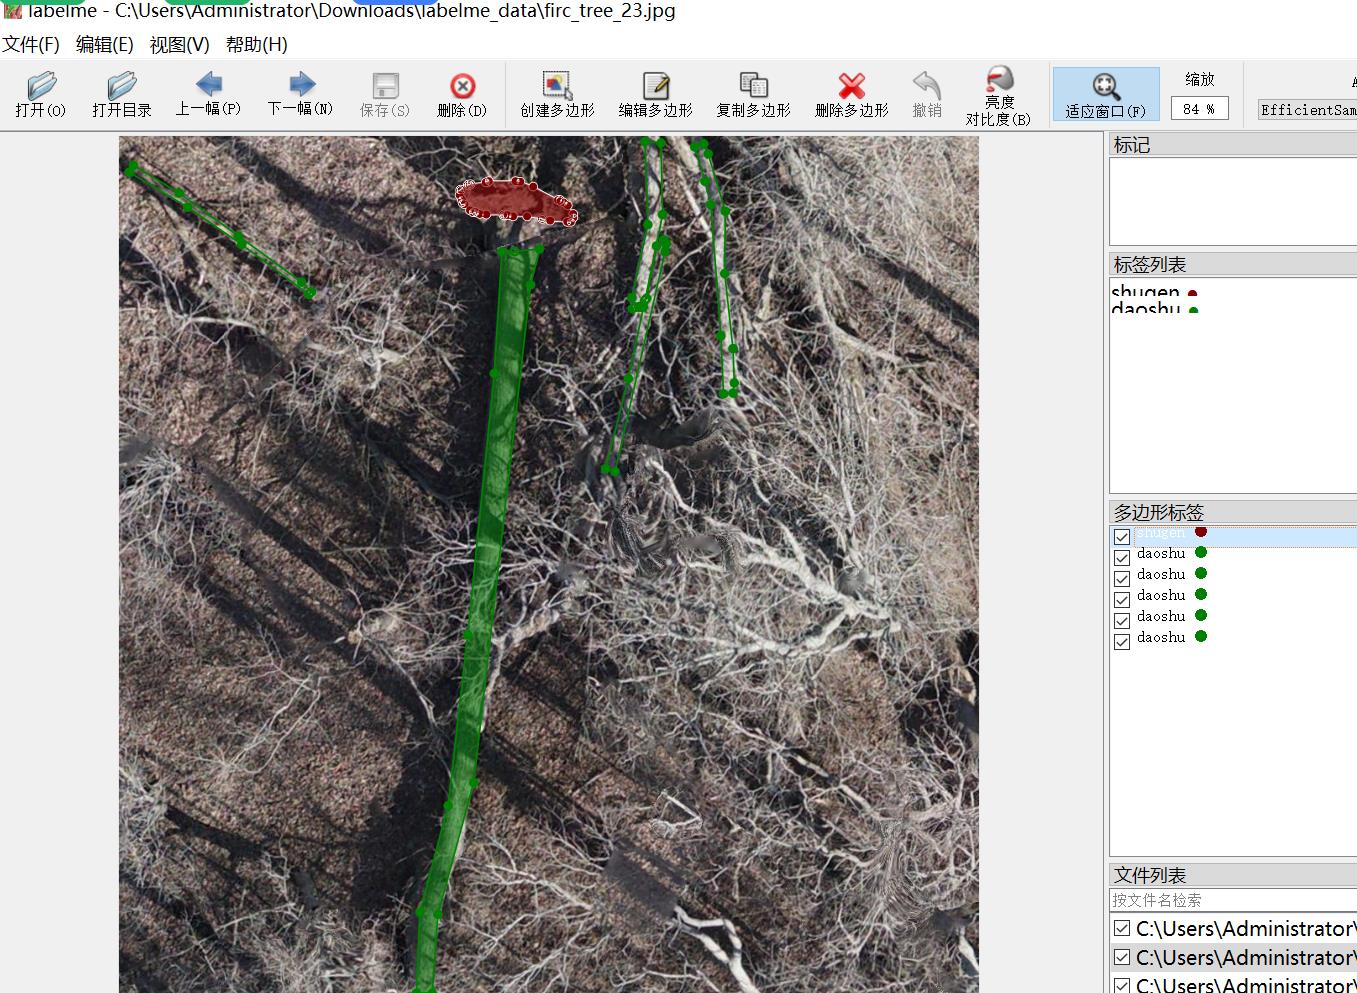Click the zoom percentage field showing 84 %
The height and width of the screenshot is (993, 1357).
1198,109
